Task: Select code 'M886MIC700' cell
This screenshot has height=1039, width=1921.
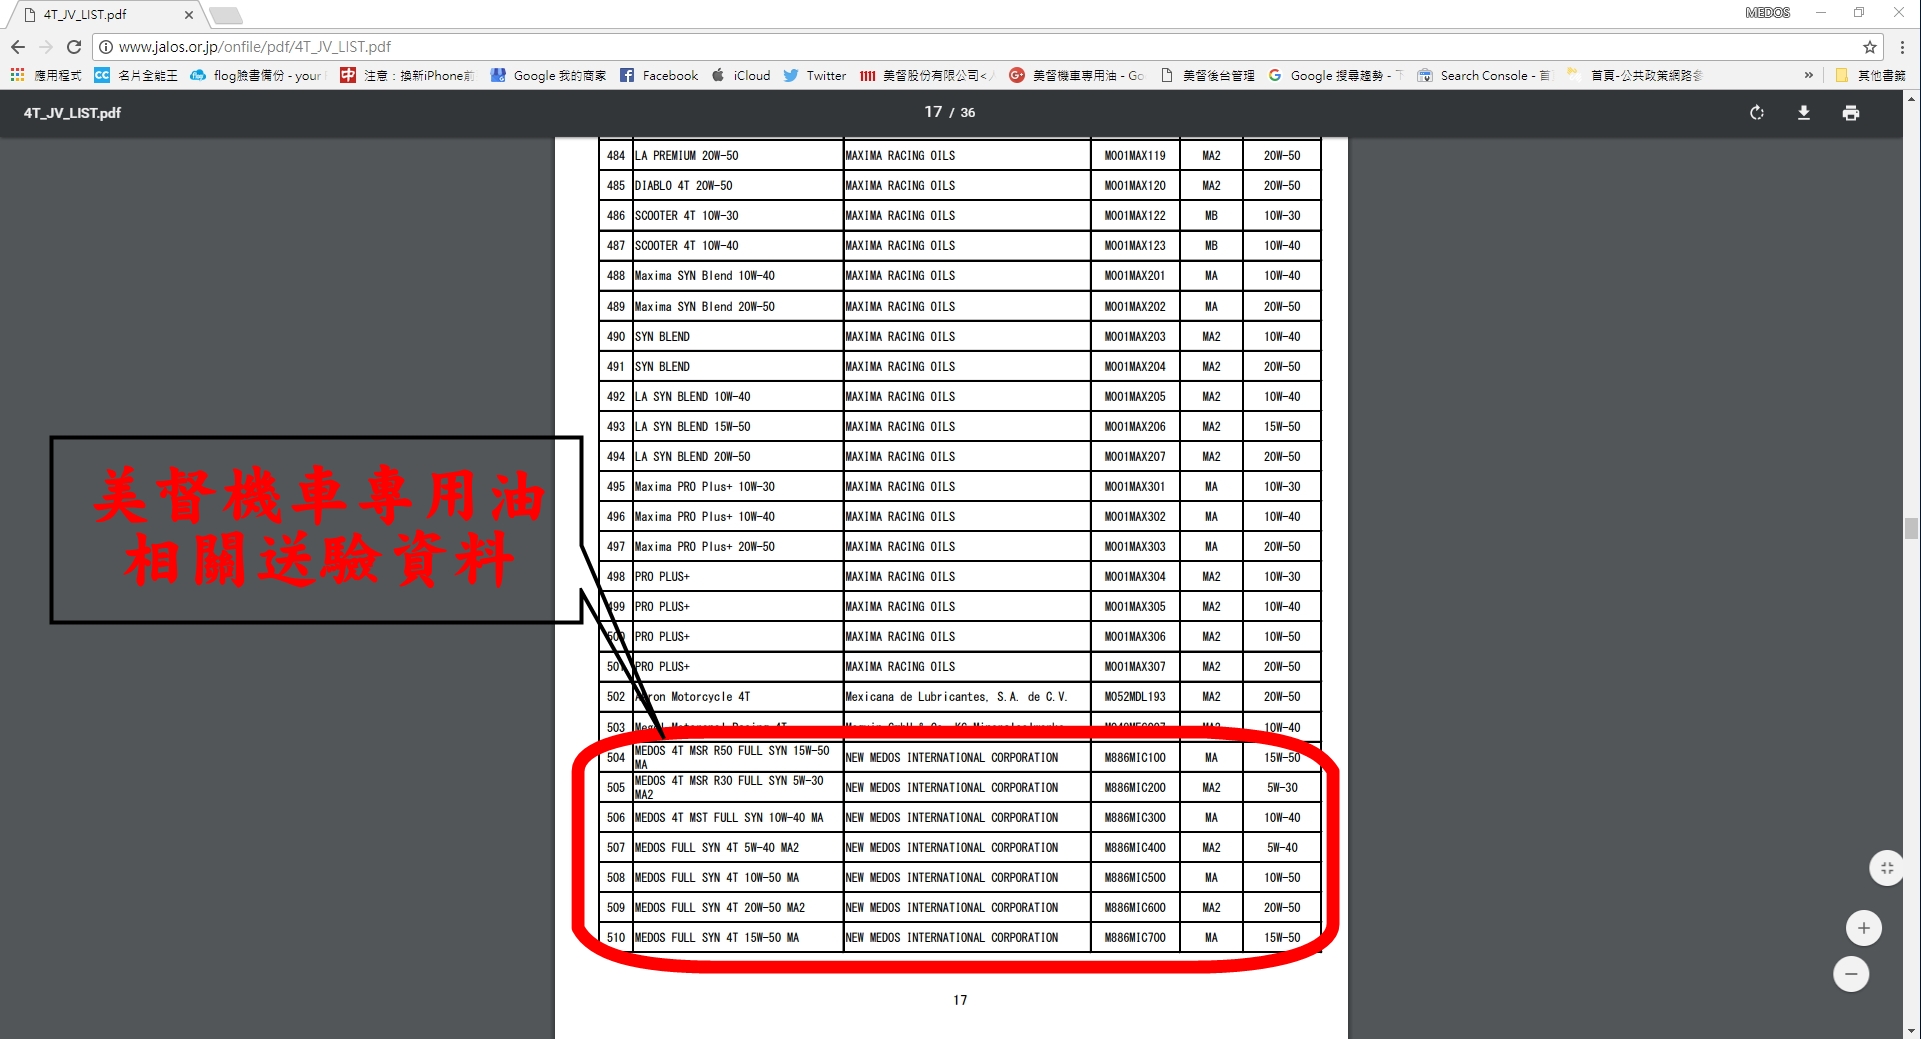Action: [1135, 938]
